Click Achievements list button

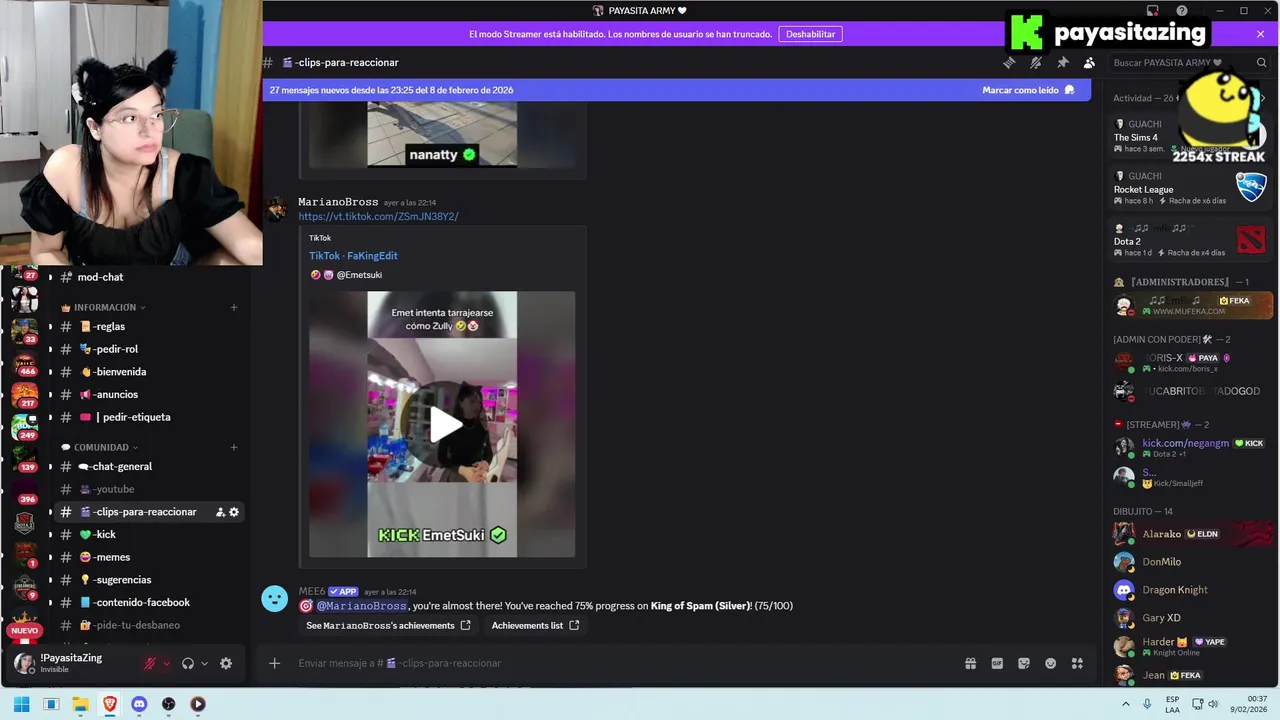click(x=535, y=626)
